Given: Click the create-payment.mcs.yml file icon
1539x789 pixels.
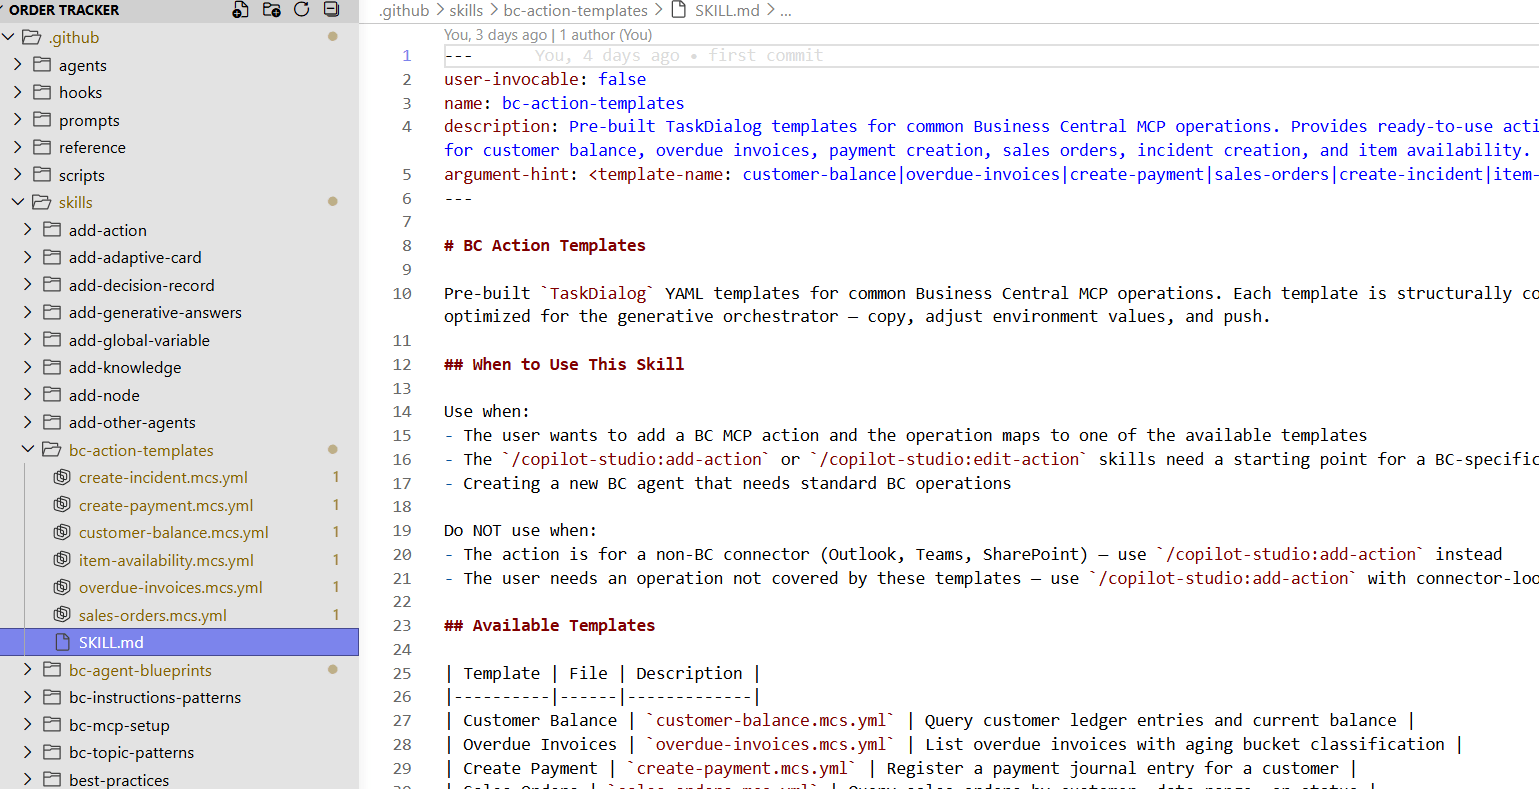Looking at the screenshot, I should (62, 505).
